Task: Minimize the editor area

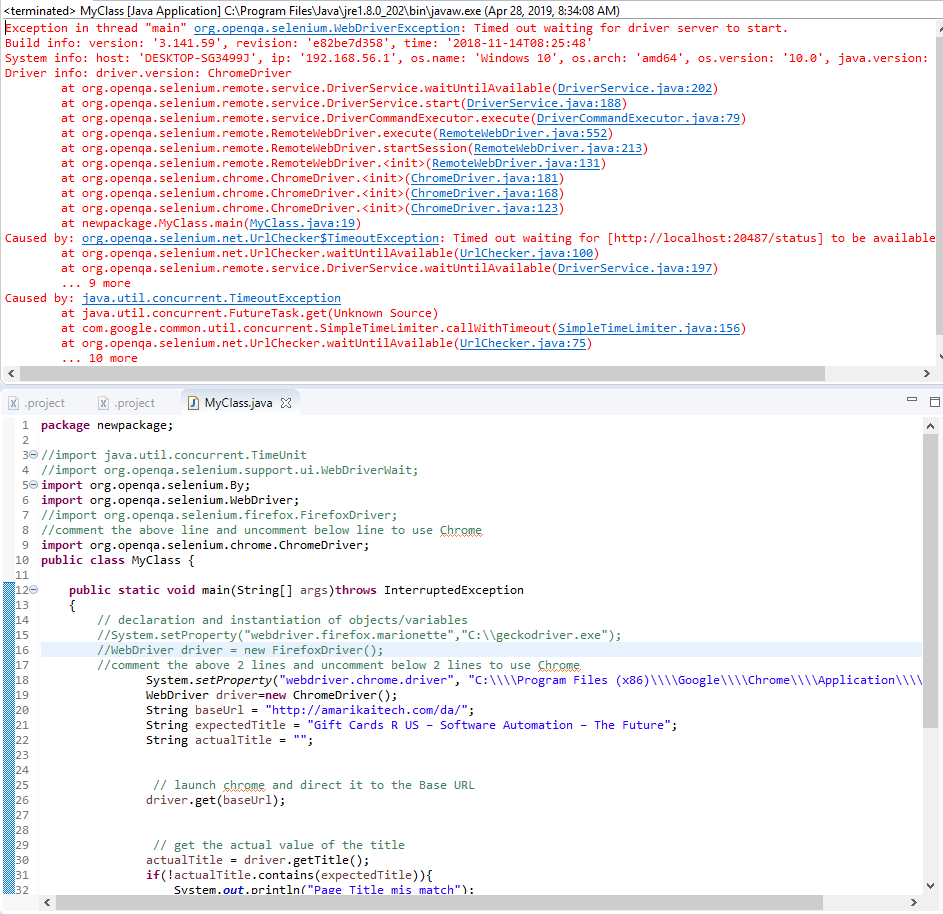Action: [912, 399]
